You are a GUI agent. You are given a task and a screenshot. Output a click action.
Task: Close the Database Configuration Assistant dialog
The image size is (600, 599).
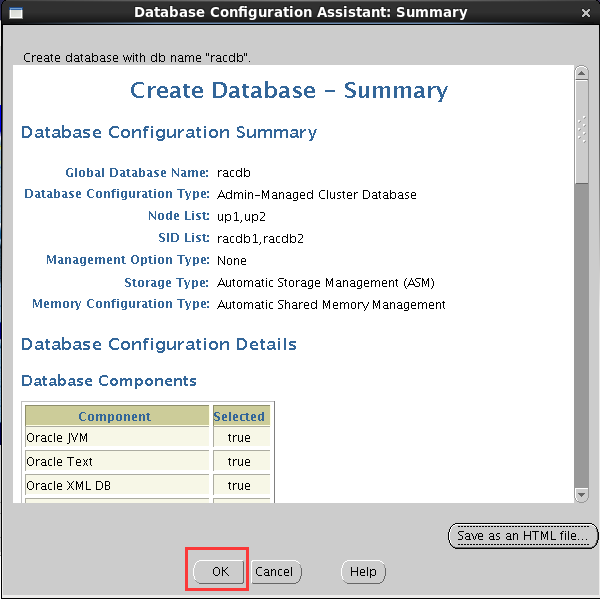(x=585, y=13)
